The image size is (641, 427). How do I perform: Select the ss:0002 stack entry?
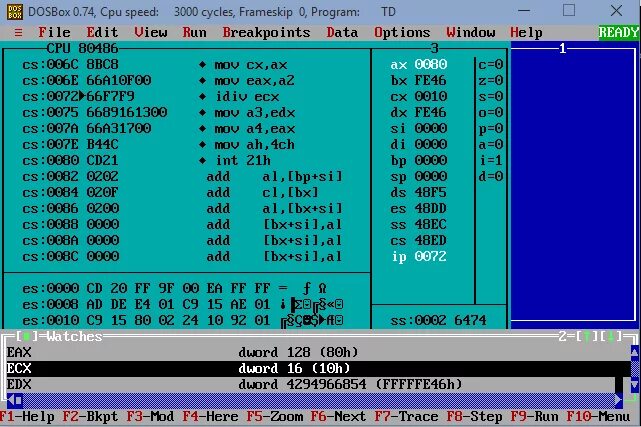pos(439,320)
